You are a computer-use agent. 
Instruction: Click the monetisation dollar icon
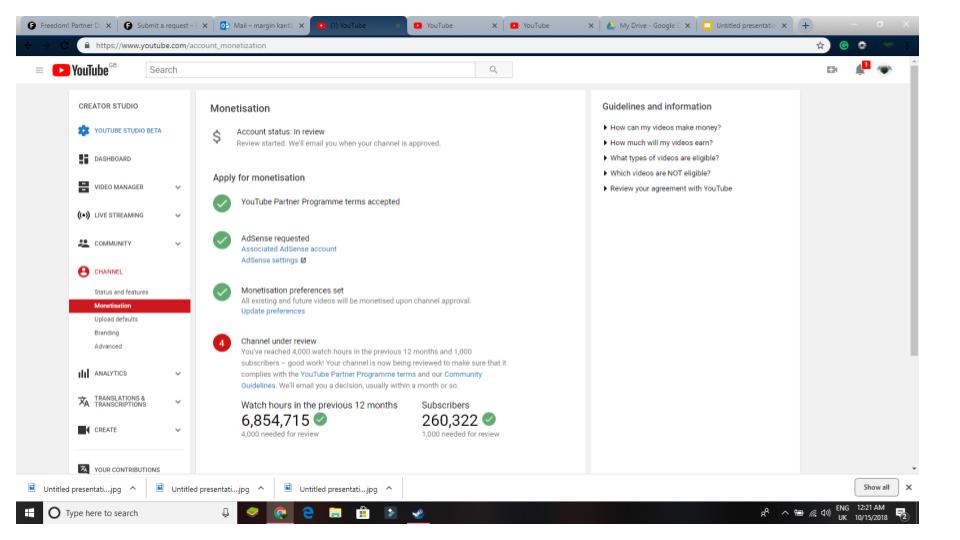click(x=217, y=137)
